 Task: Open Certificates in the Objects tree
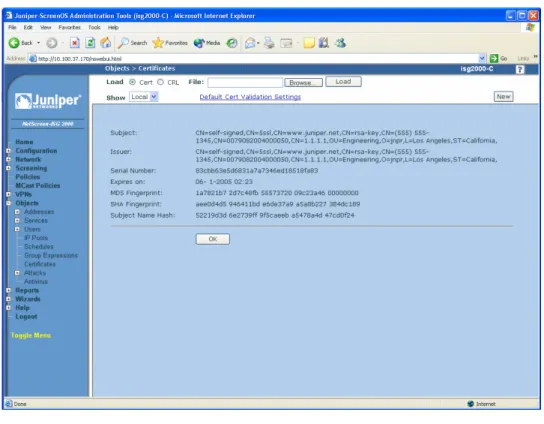(x=40, y=264)
